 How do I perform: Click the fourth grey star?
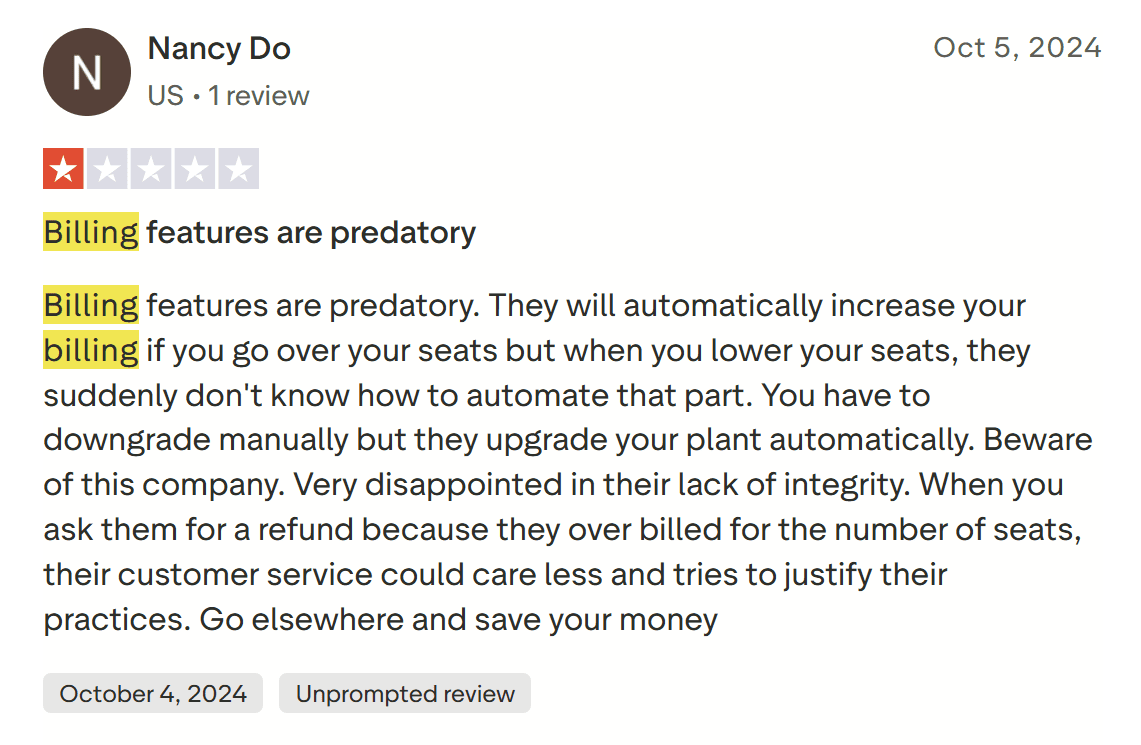coord(195,169)
